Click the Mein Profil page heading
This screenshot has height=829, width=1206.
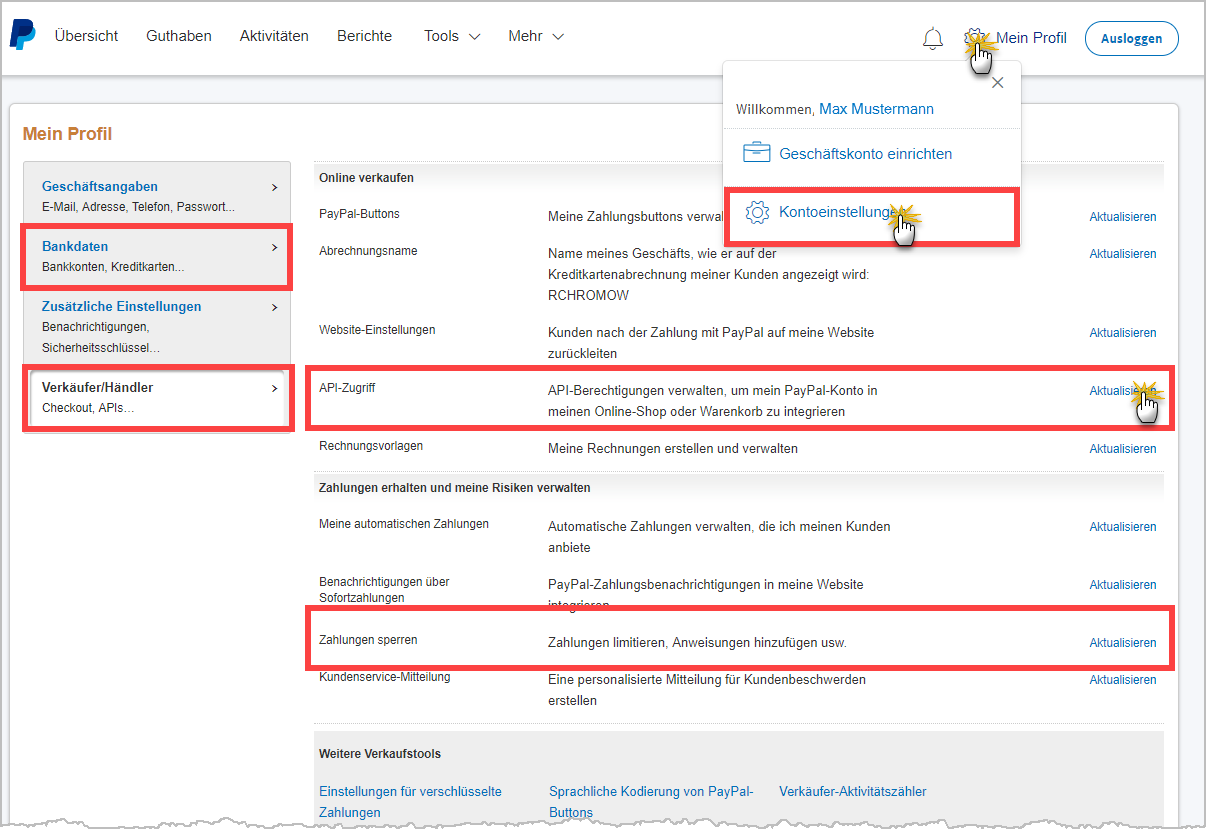point(67,134)
